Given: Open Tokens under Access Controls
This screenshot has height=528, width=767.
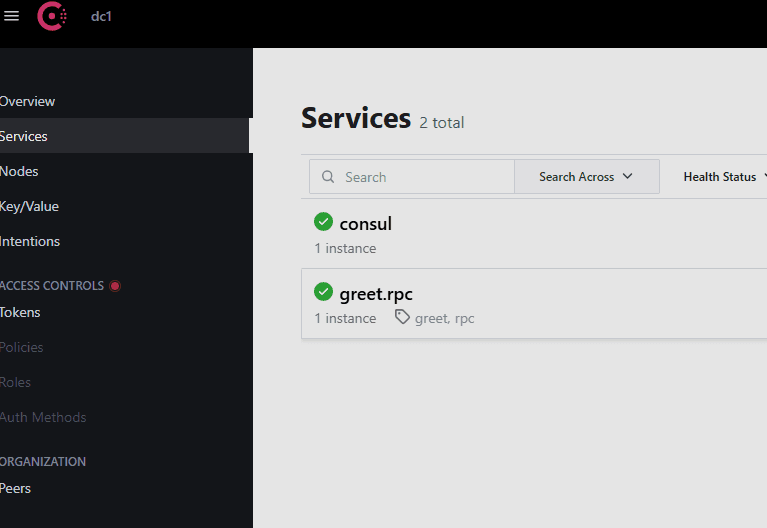Looking at the screenshot, I should [21, 312].
